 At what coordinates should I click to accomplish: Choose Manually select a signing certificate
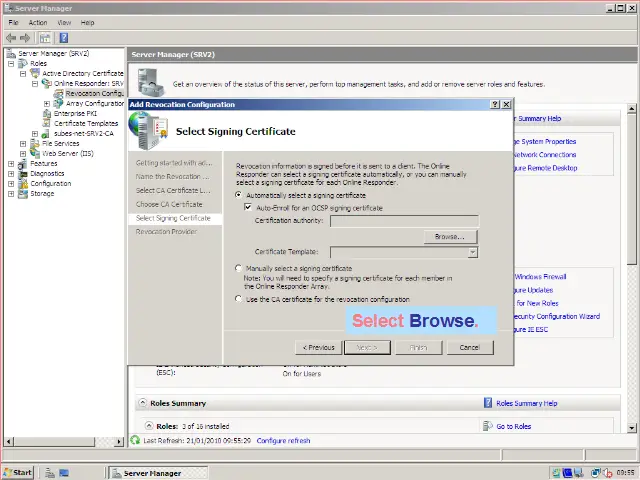[238, 268]
